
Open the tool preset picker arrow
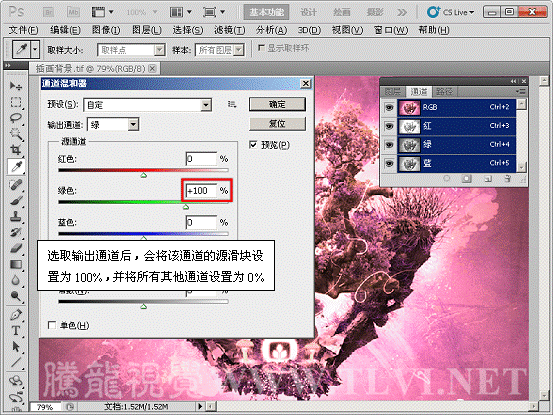(x=35, y=49)
